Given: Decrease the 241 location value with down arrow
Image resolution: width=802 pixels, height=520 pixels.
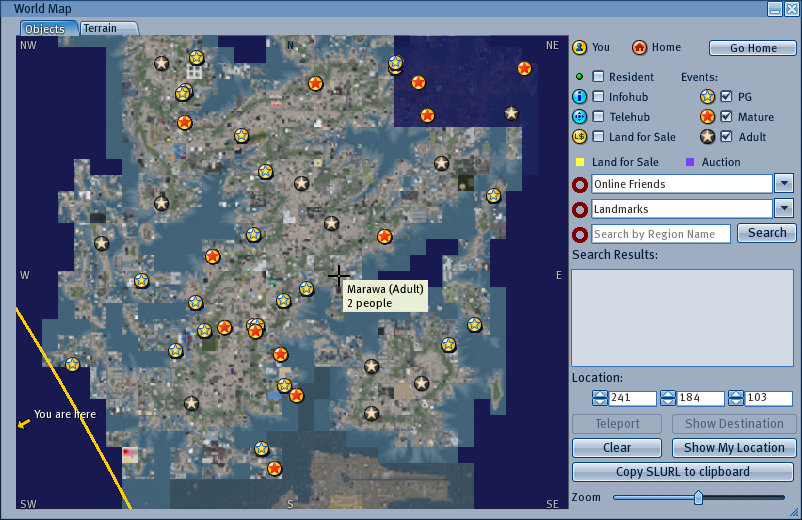Looking at the screenshot, I should click(x=599, y=401).
